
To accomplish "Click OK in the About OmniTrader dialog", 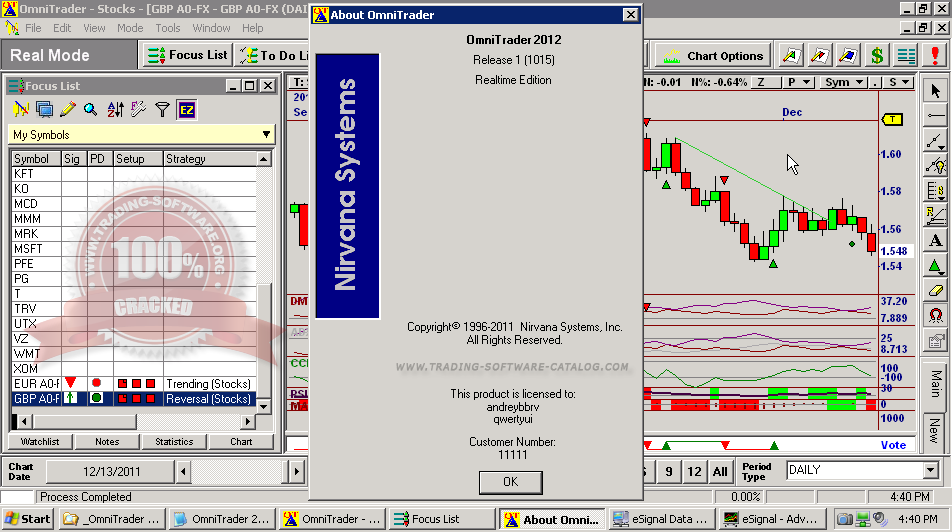I will pos(510,481).
